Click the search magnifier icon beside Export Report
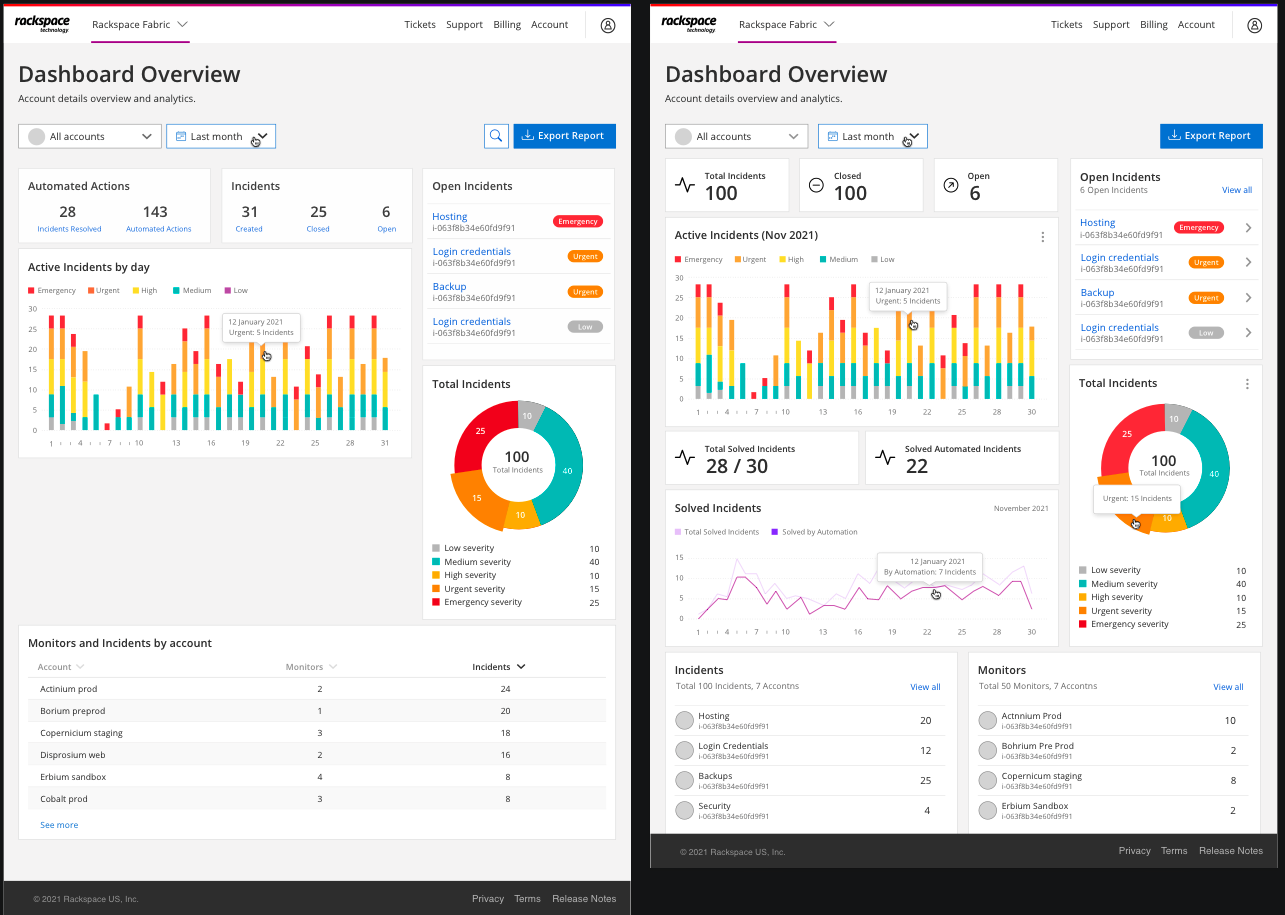The image size is (1285, 915). [496, 136]
